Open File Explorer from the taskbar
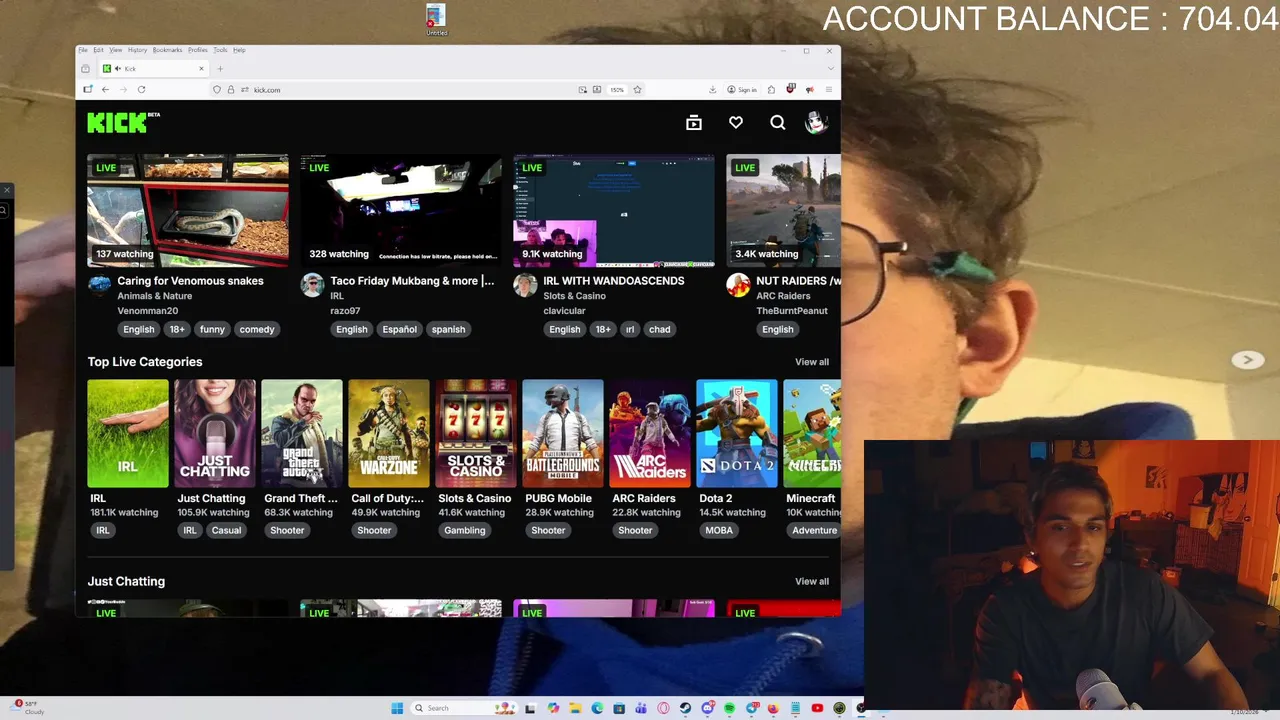This screenshot has height=720, width=1280. click(x=575, y=708)
